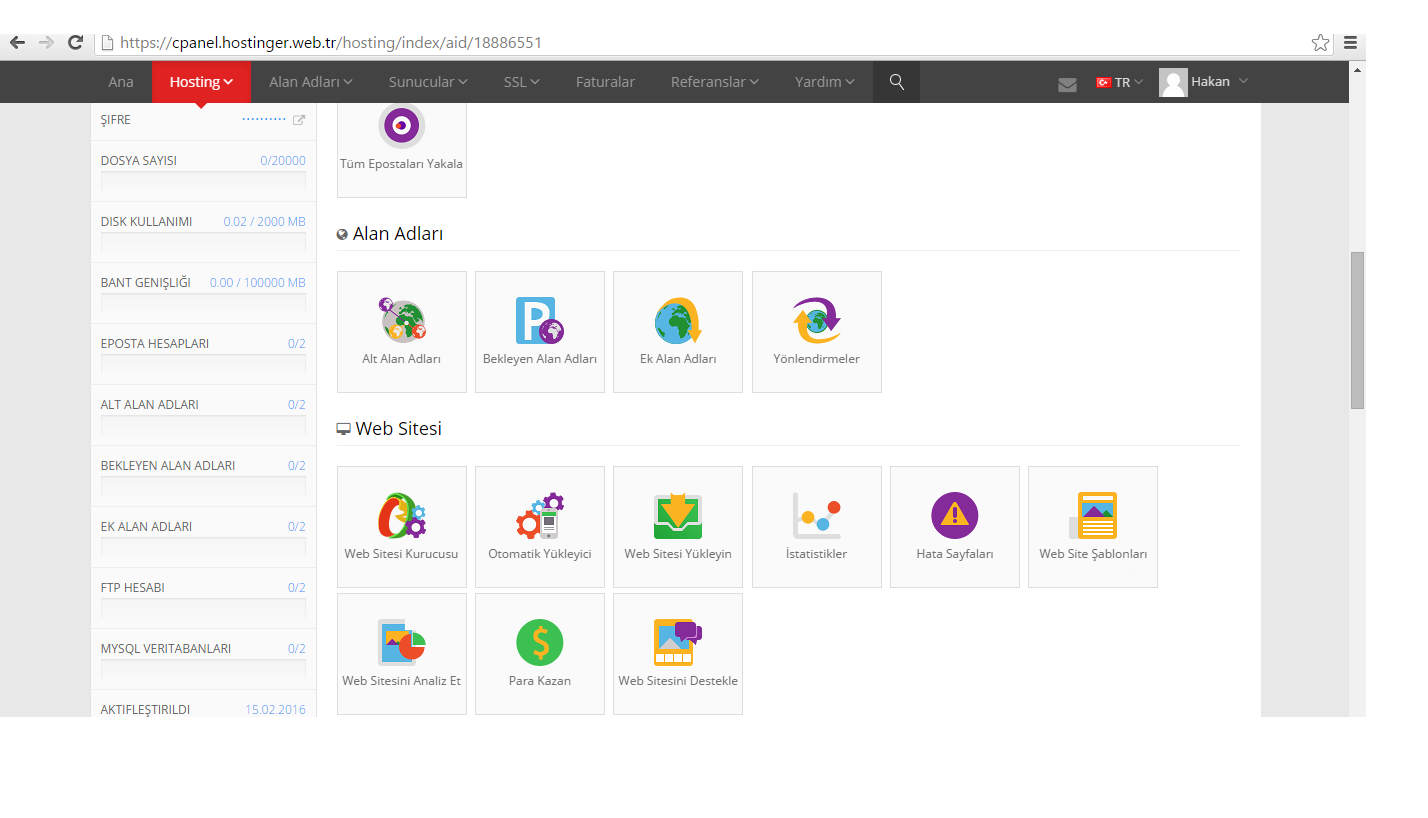1428x818 pixels.
Task: Open Alt Alan Adları
Action: coord(402,332)
